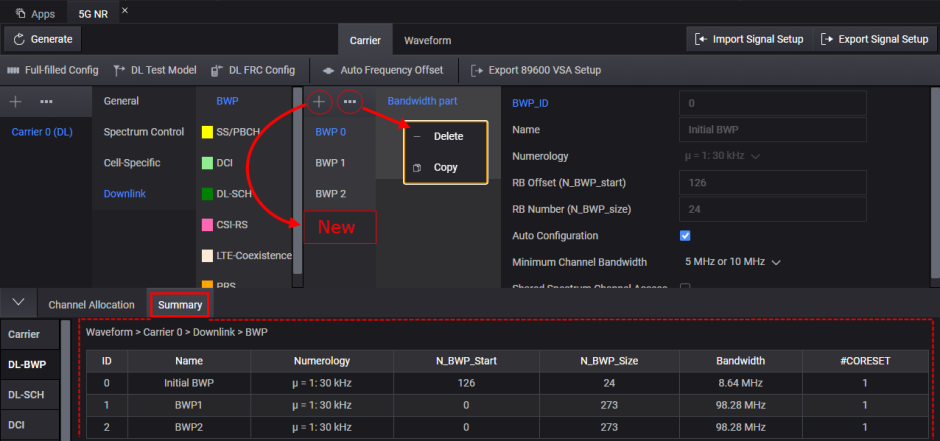Open Minimum Channel Bandwidth dropdown

pyautogui.click(x=733, y=262)
